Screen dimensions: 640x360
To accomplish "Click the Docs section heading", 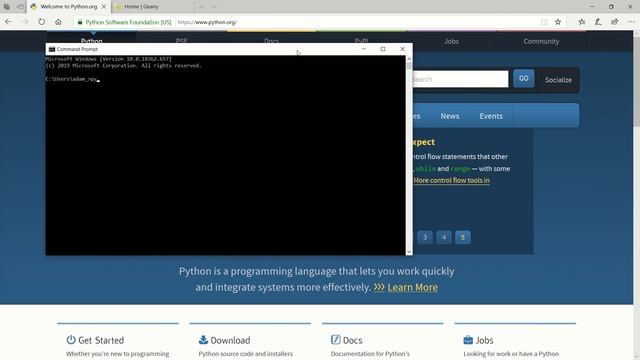I will [352, 340].
